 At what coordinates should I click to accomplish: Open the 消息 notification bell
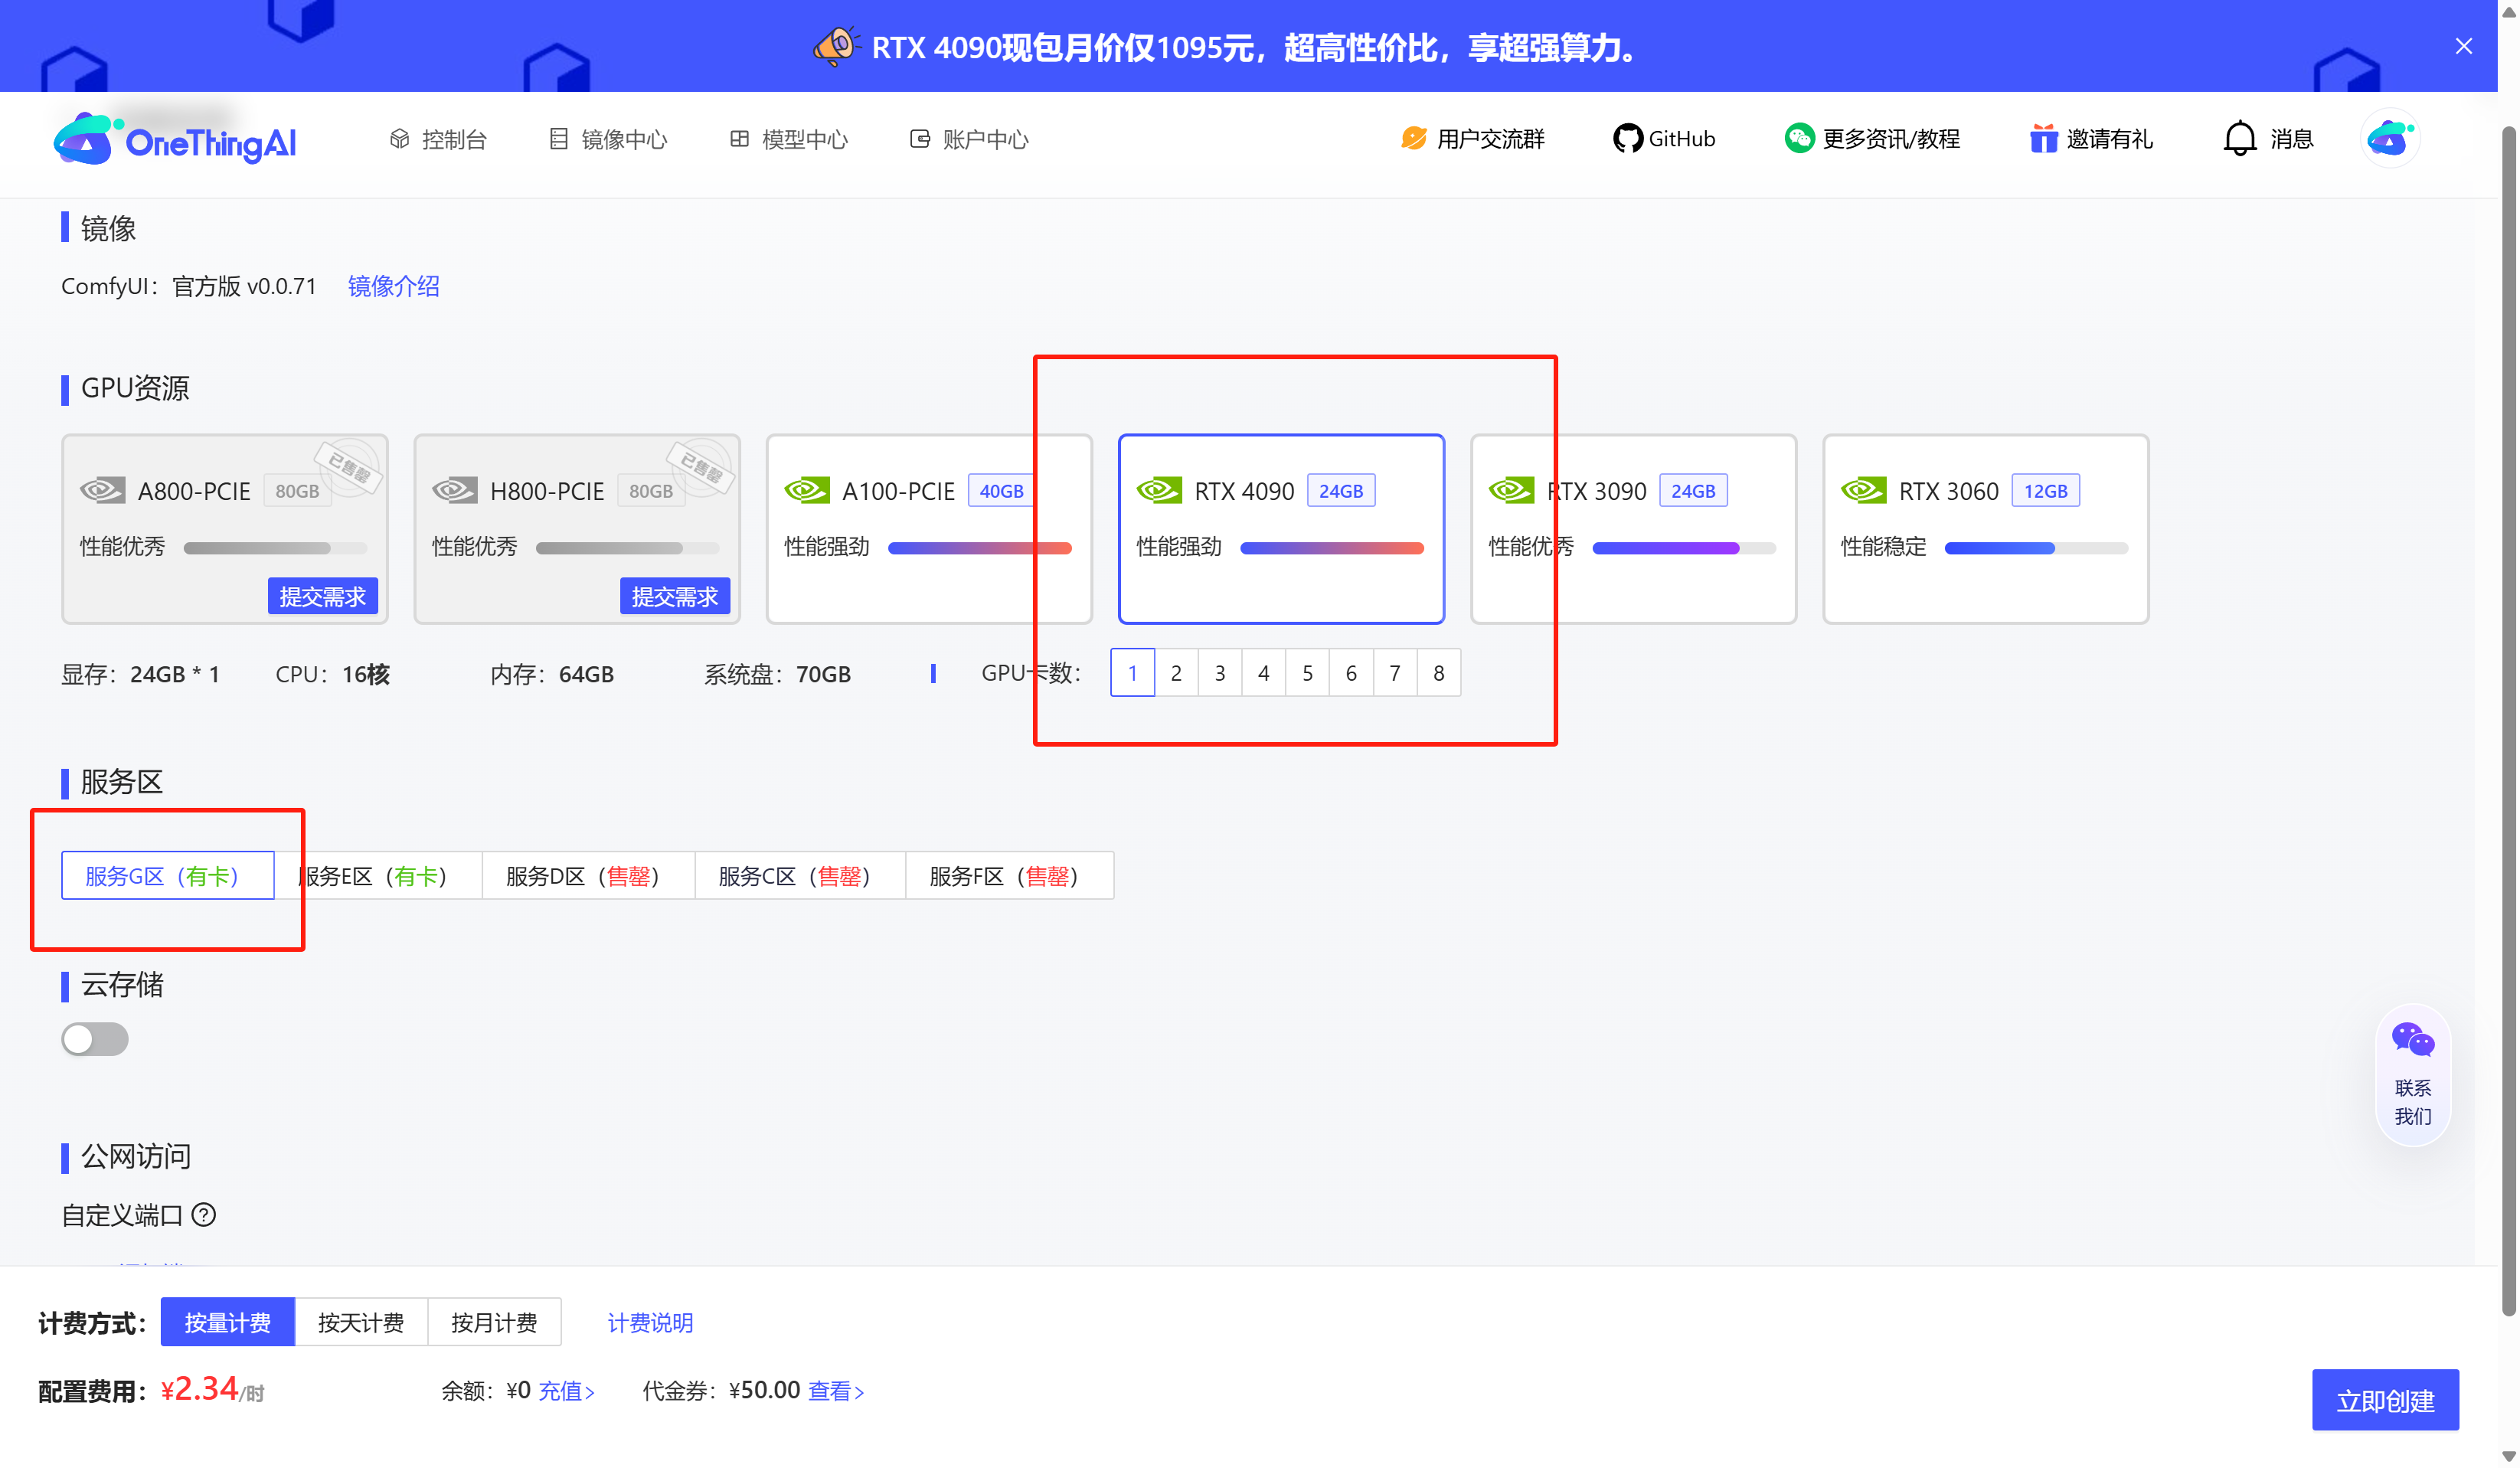[2239, 139]
